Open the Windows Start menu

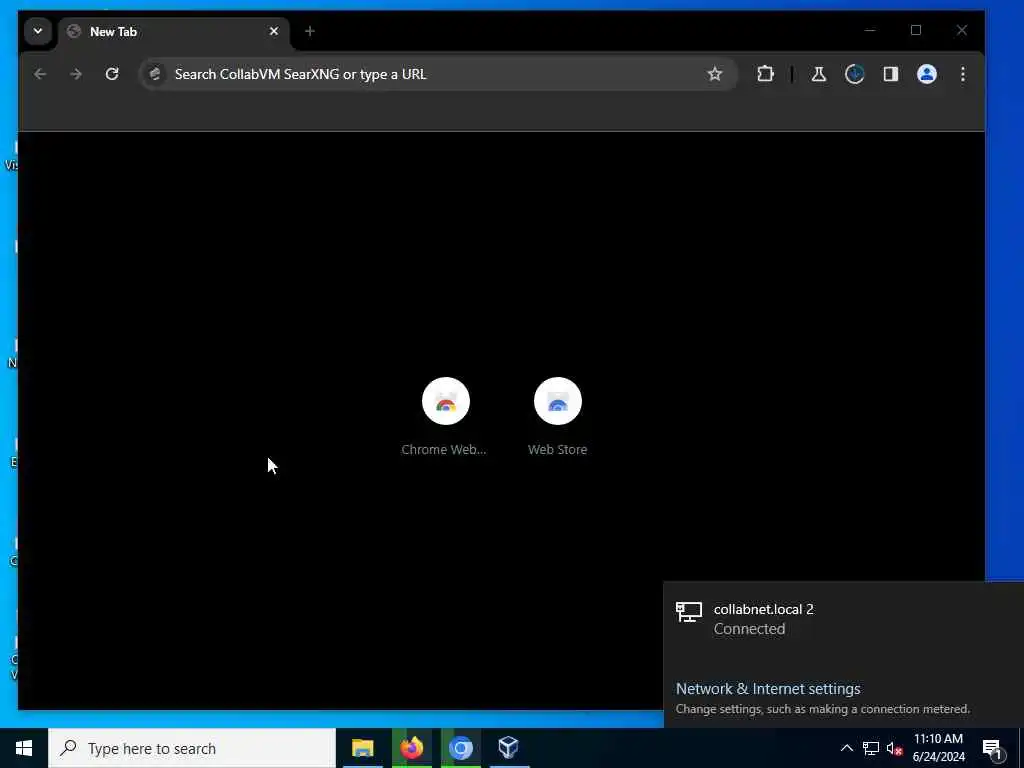coord(24,748)
